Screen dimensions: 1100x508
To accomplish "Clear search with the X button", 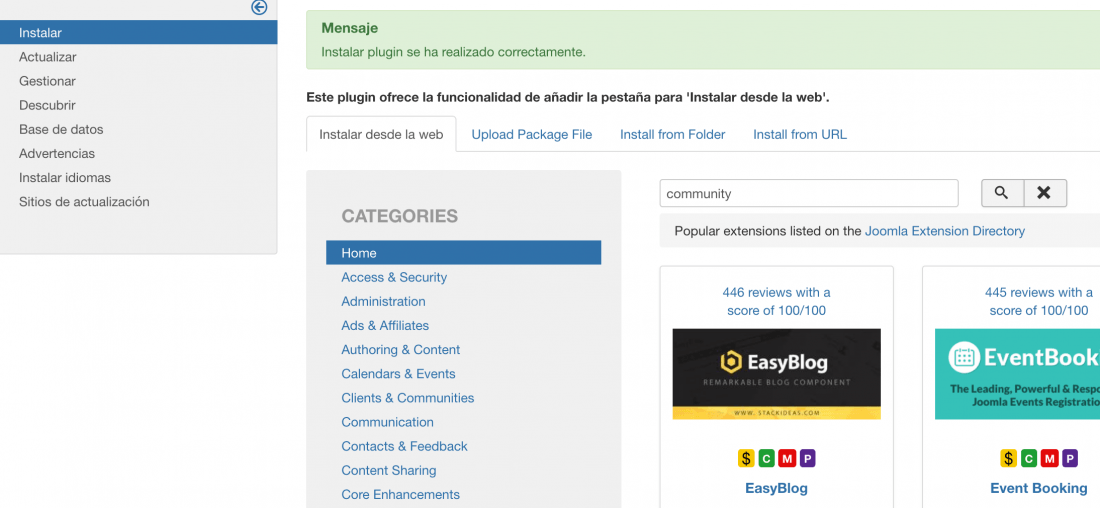I will [x=1045, y=193].
